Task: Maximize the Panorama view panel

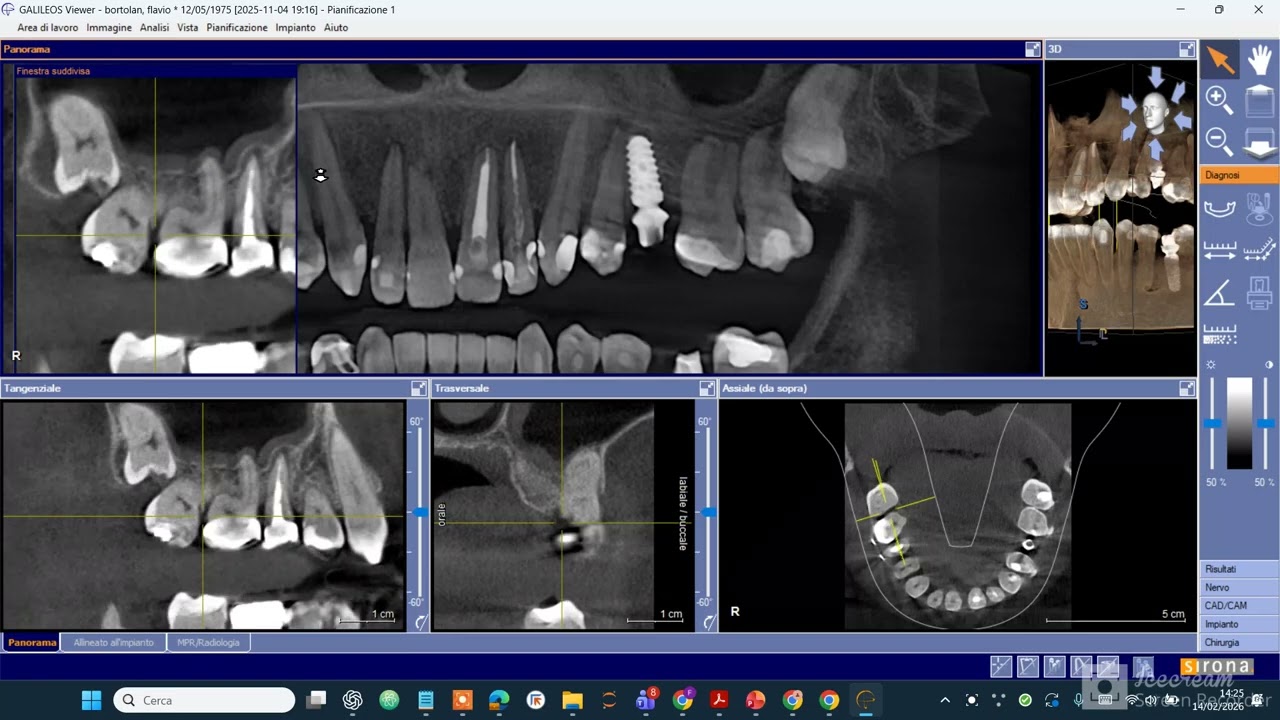Action: (1033, 49)
